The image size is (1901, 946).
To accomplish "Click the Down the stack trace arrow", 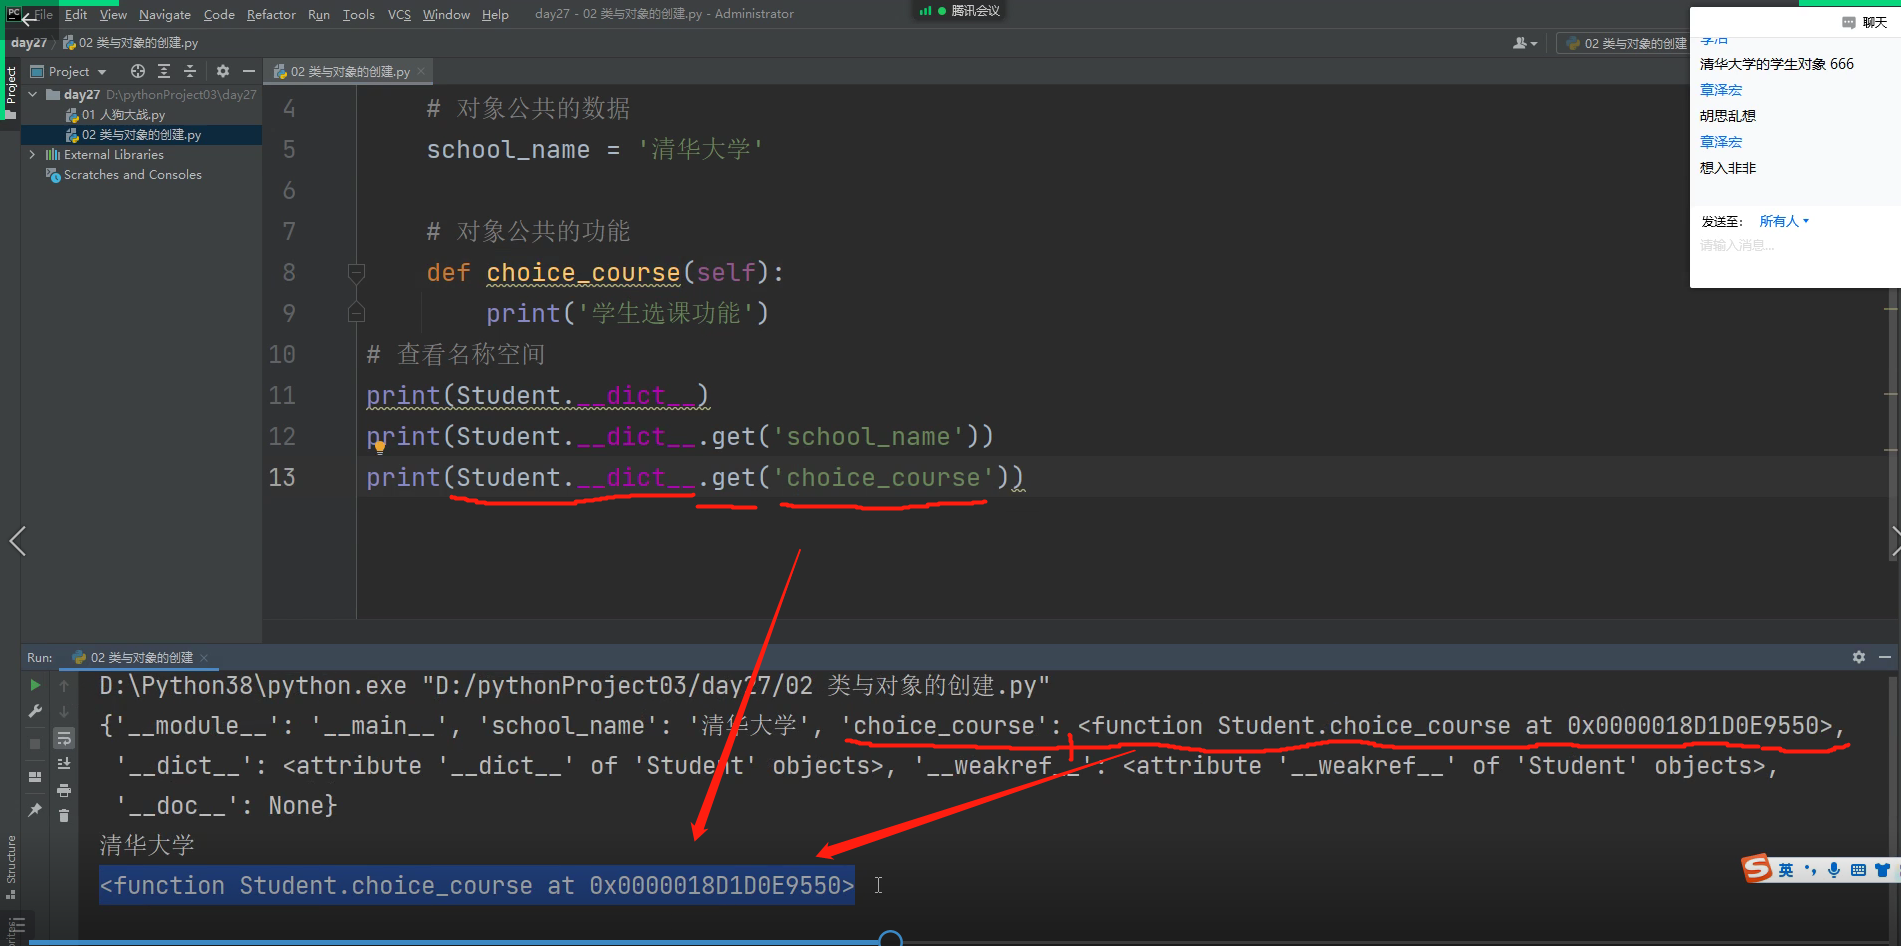I will click(x=64, y=711).
